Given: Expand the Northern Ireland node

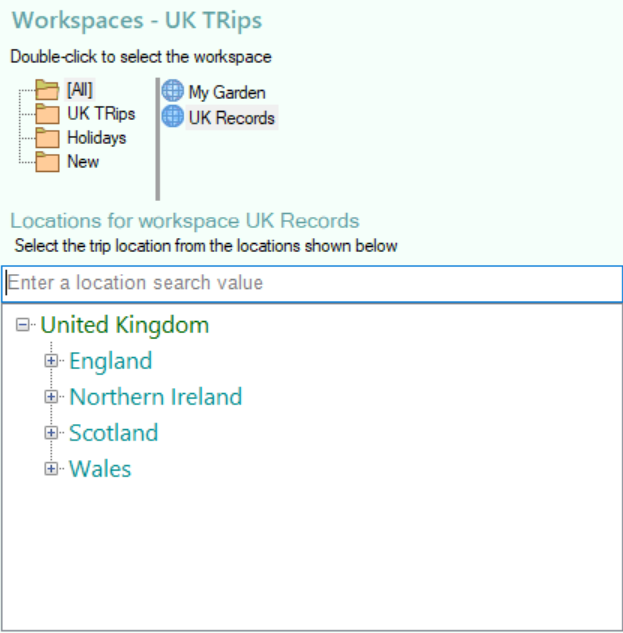Looking at the screenshot, I should click(x=51, y=396).
